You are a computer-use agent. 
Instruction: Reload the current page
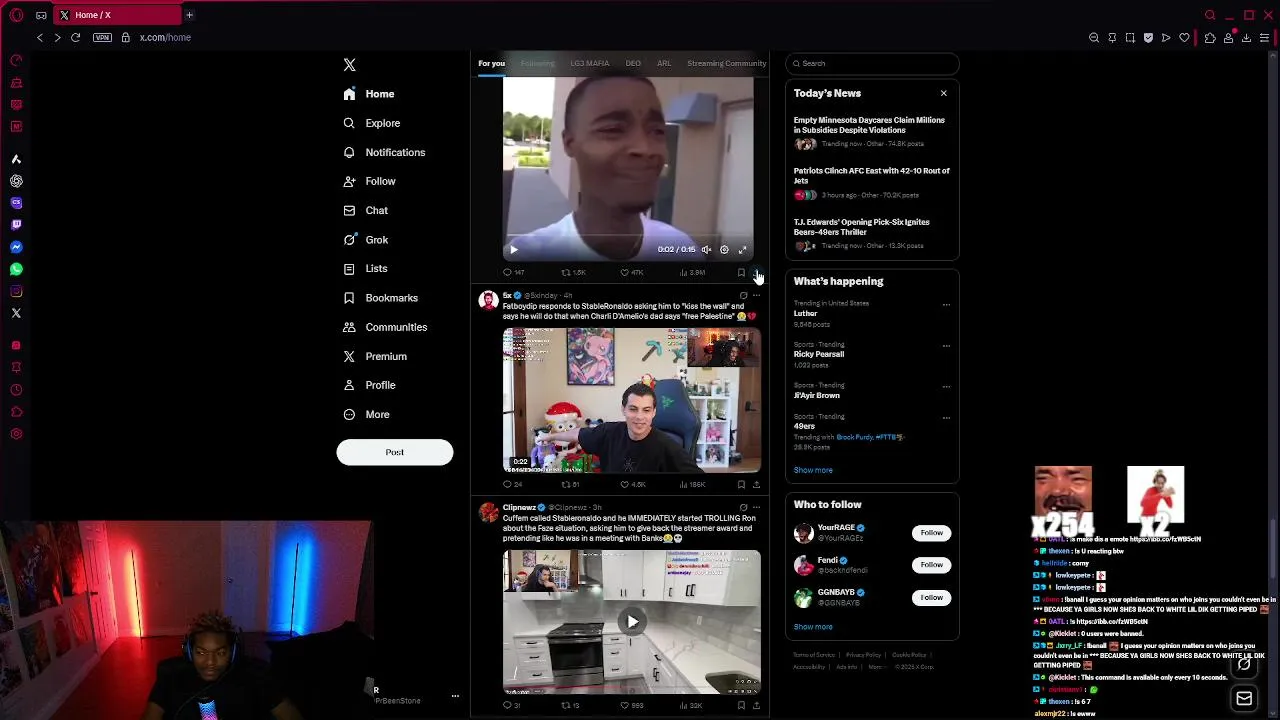75,37
